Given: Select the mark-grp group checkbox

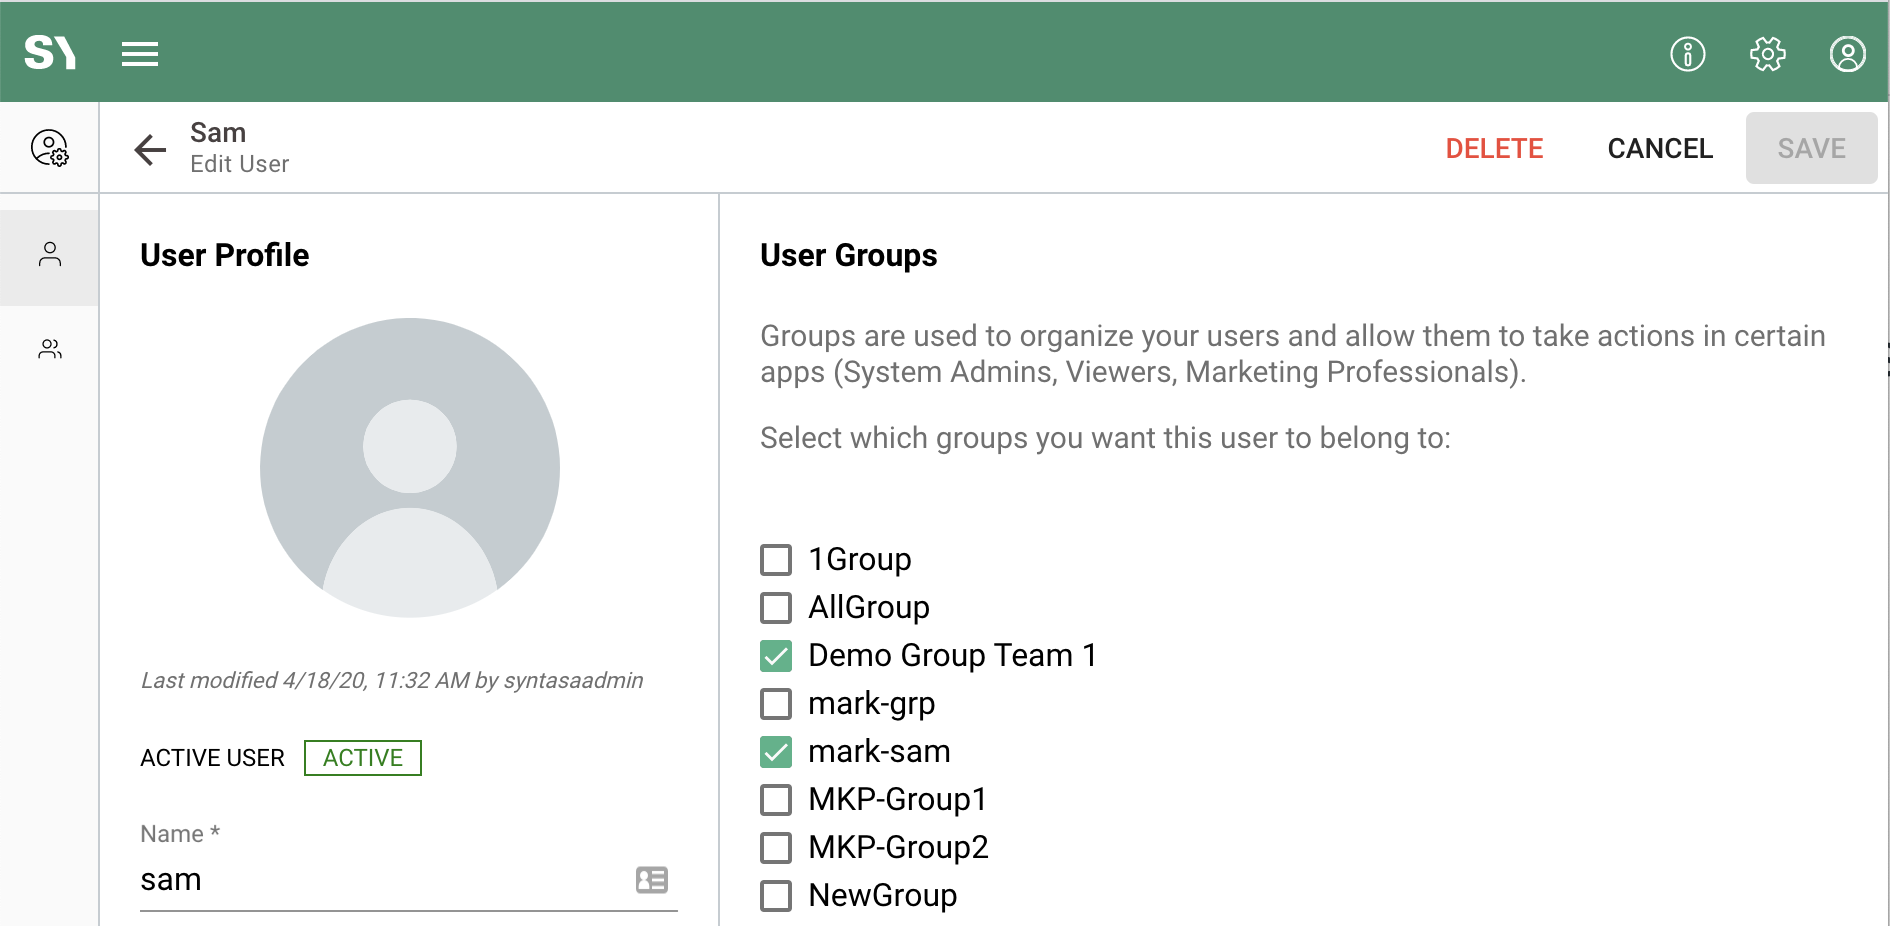Looking at the screenshot, I should (x=776, y=704).
